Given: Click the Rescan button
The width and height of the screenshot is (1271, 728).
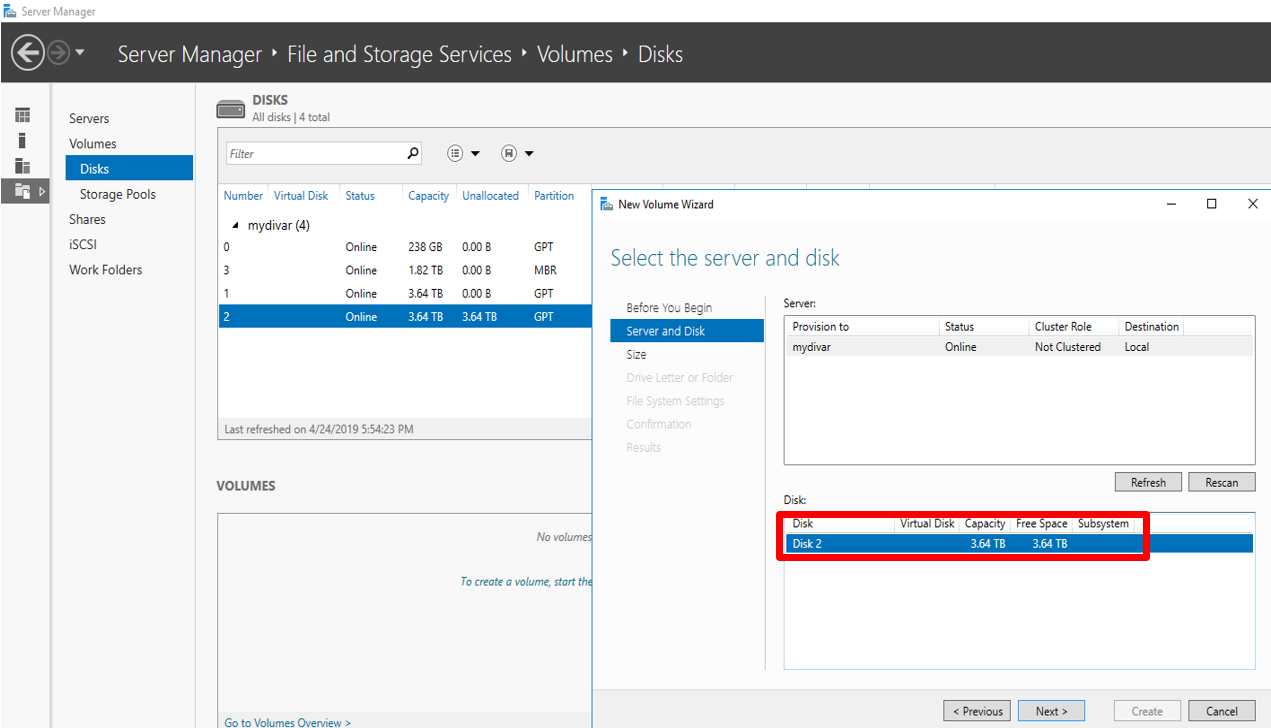Looking at the screenshot, I should coord(1221,482).
